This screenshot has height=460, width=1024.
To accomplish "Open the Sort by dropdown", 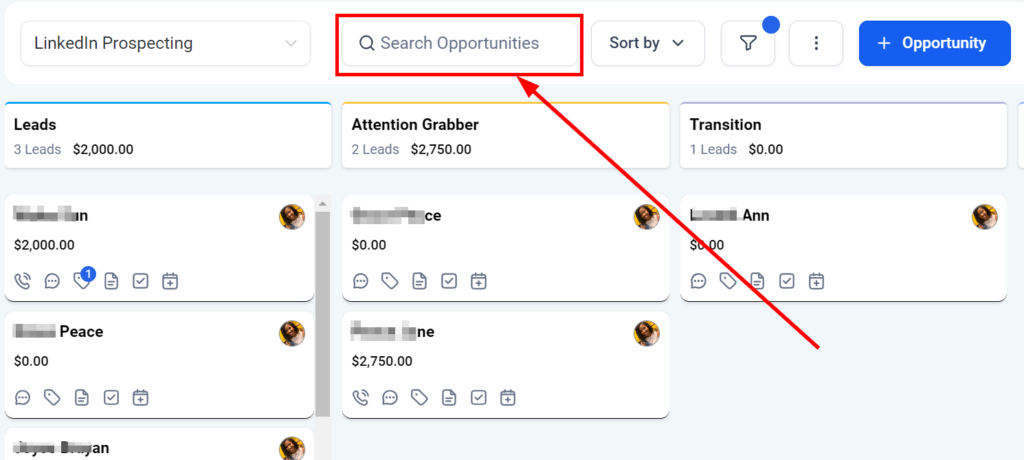I will point(648,43).
